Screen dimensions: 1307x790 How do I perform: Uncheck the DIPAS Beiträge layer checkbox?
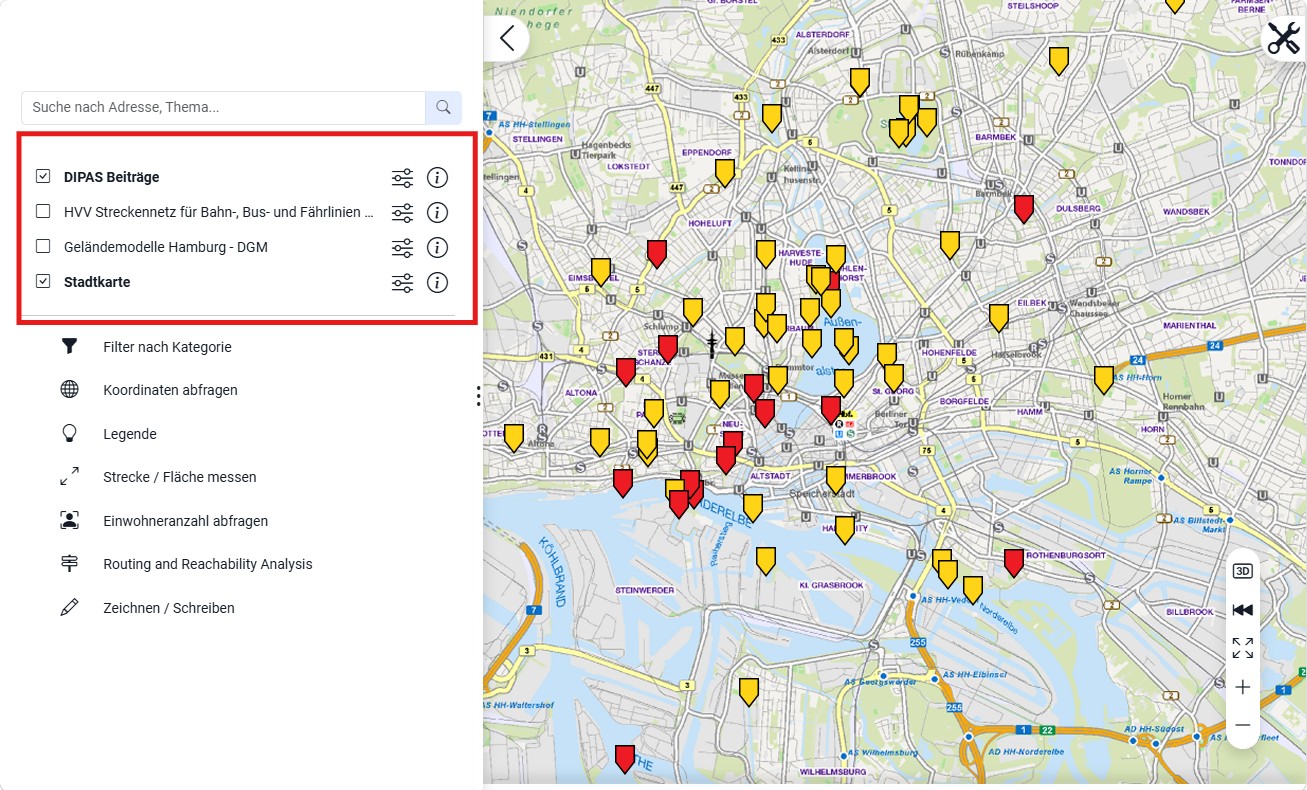(43, 177)
